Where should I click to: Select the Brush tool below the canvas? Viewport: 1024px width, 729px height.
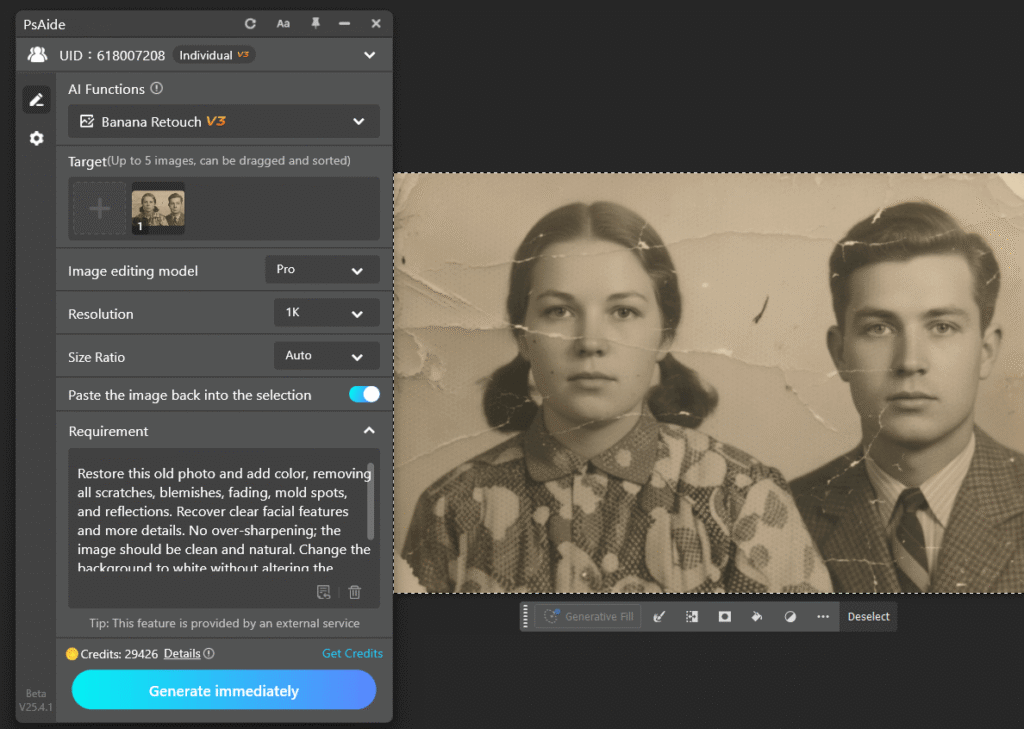point(658,616)
